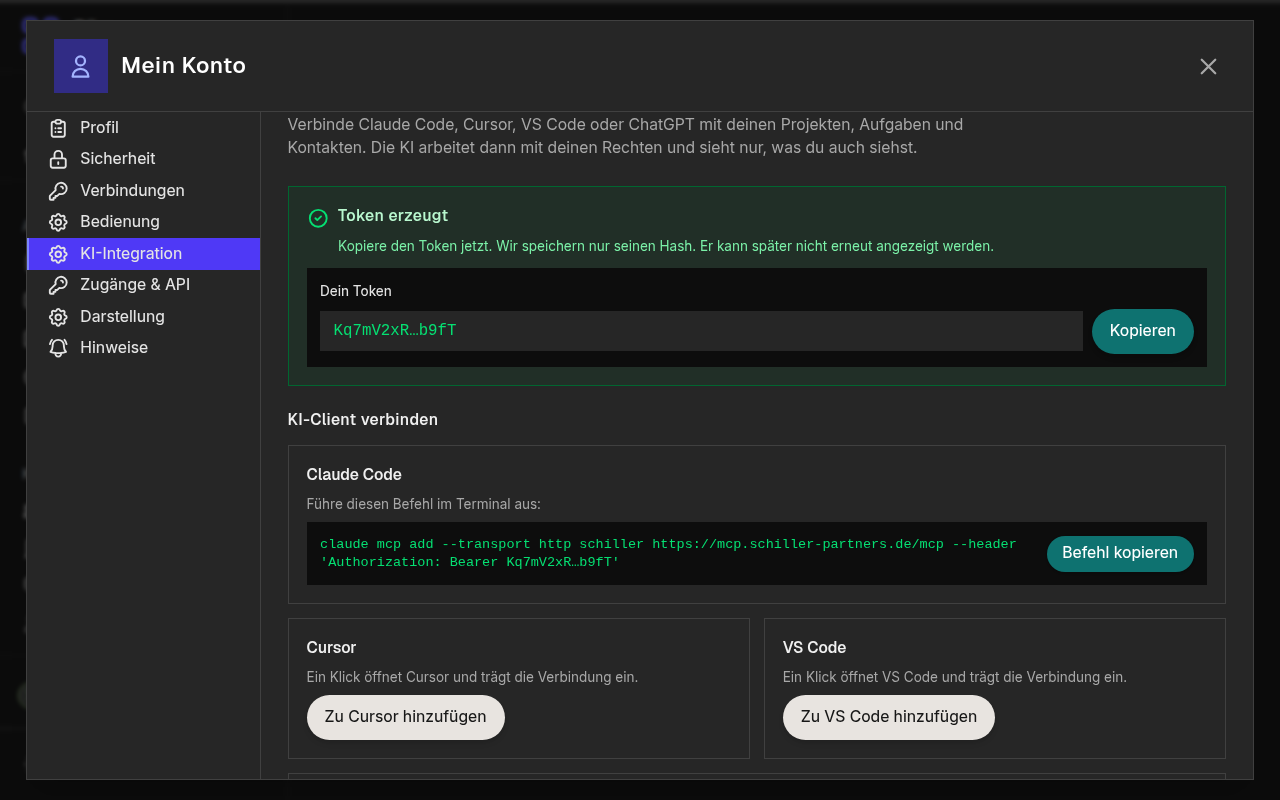Click the account avatar icon beside Mein Konto

[81, 66]
